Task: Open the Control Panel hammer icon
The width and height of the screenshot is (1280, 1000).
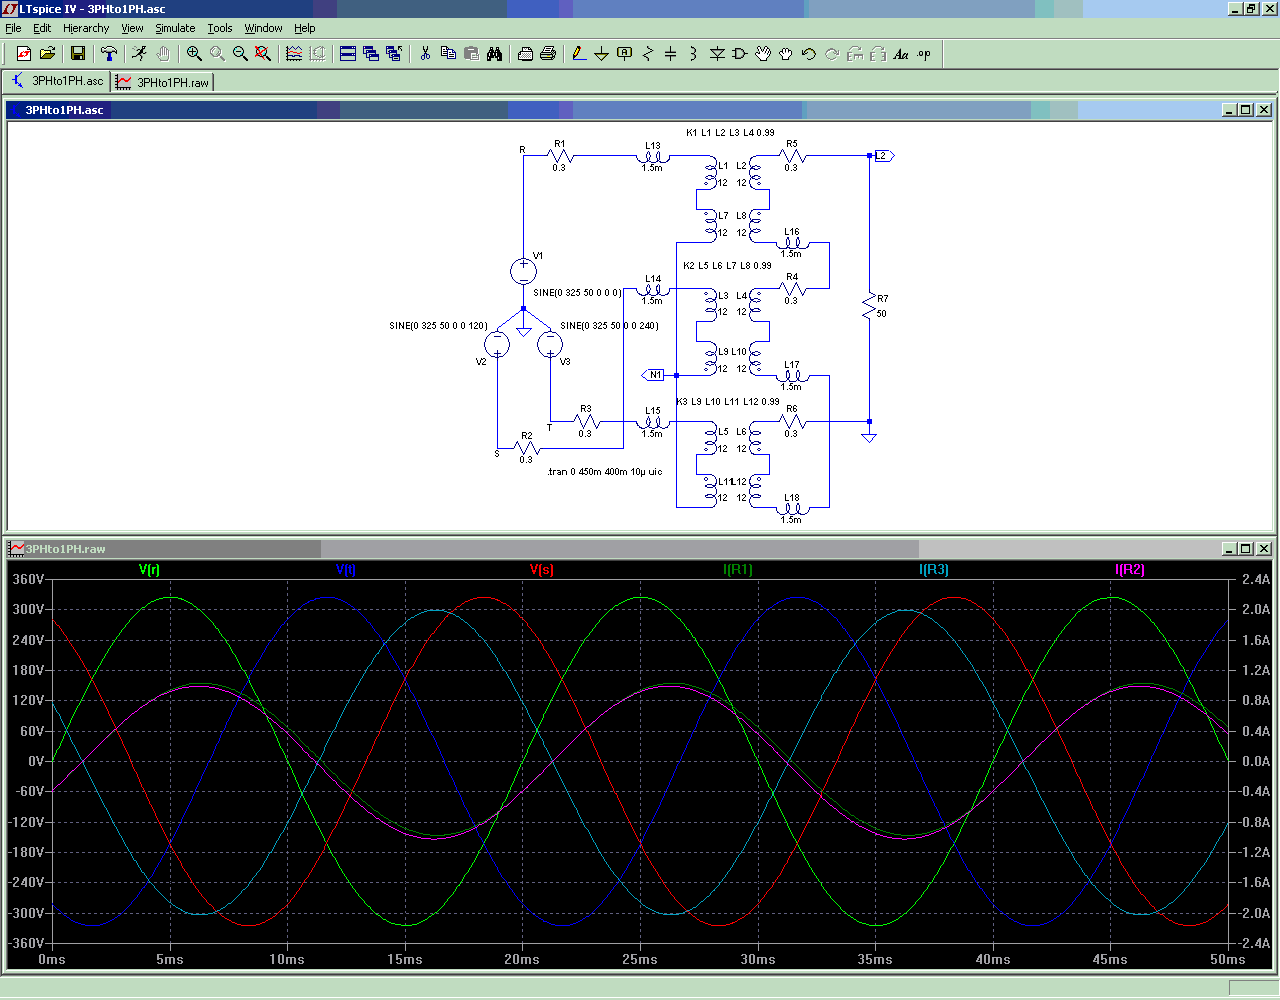Action: coord(109,53)
